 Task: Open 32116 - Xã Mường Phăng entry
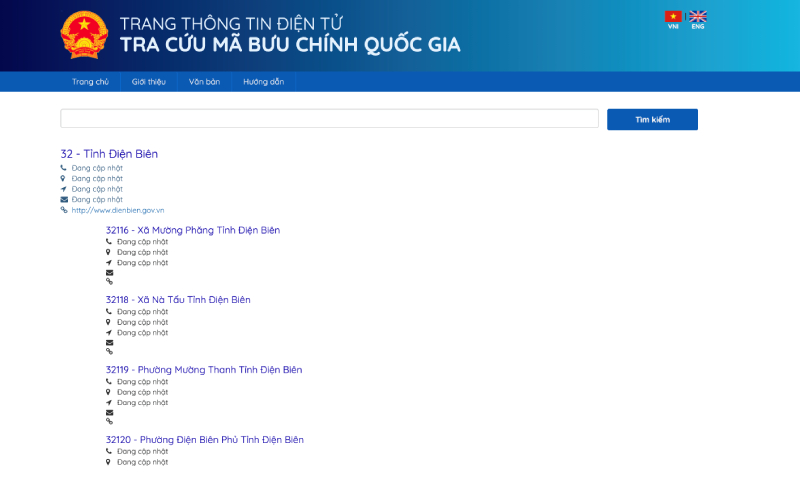tap(193, 230)
